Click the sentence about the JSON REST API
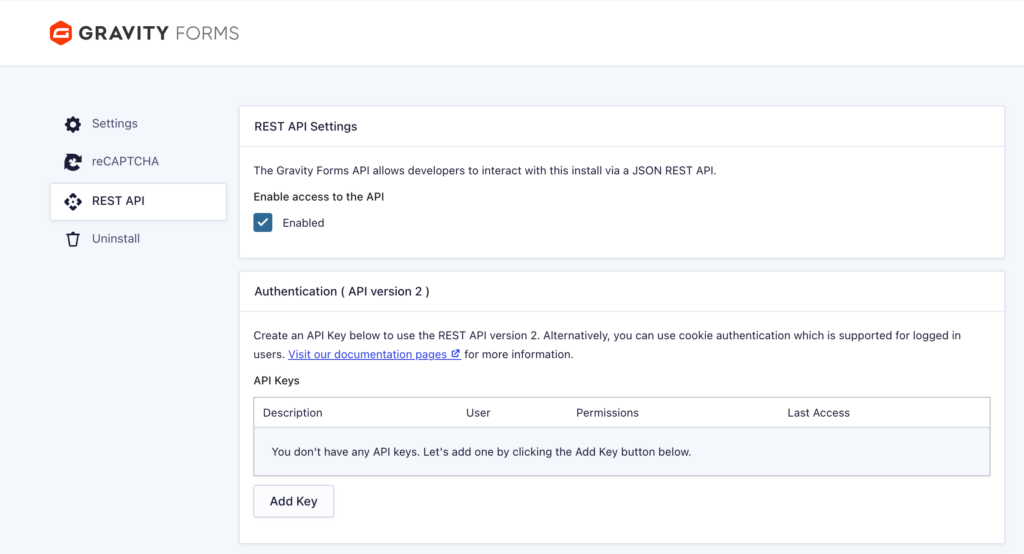Screen dimensions: 1024x554 485,171
